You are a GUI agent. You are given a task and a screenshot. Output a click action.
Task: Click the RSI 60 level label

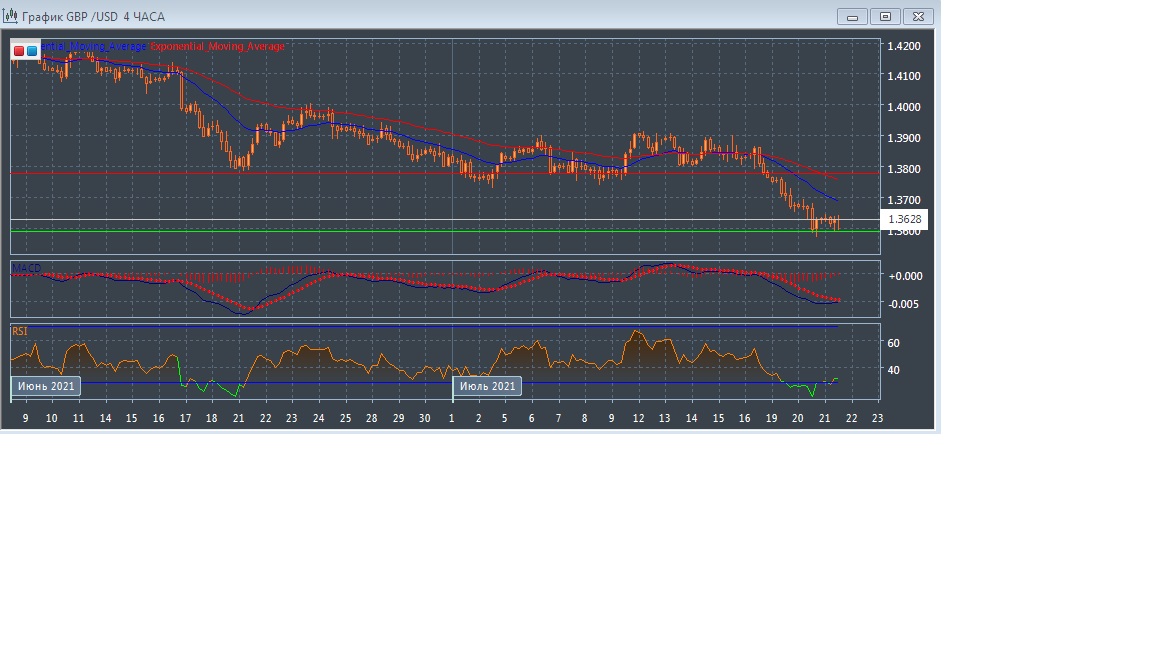tap(893, 343)
